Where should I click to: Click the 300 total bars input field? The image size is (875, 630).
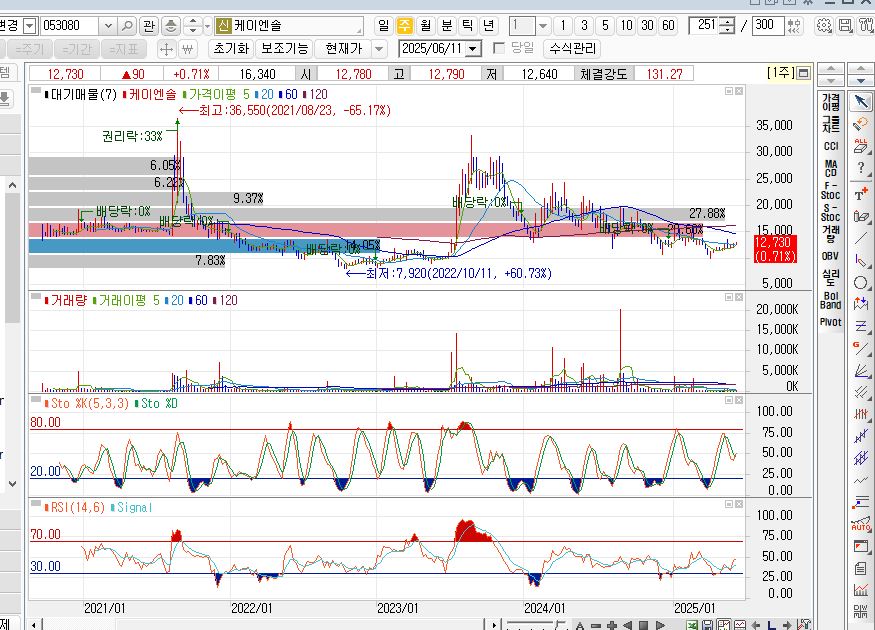(x=768, y=26)
